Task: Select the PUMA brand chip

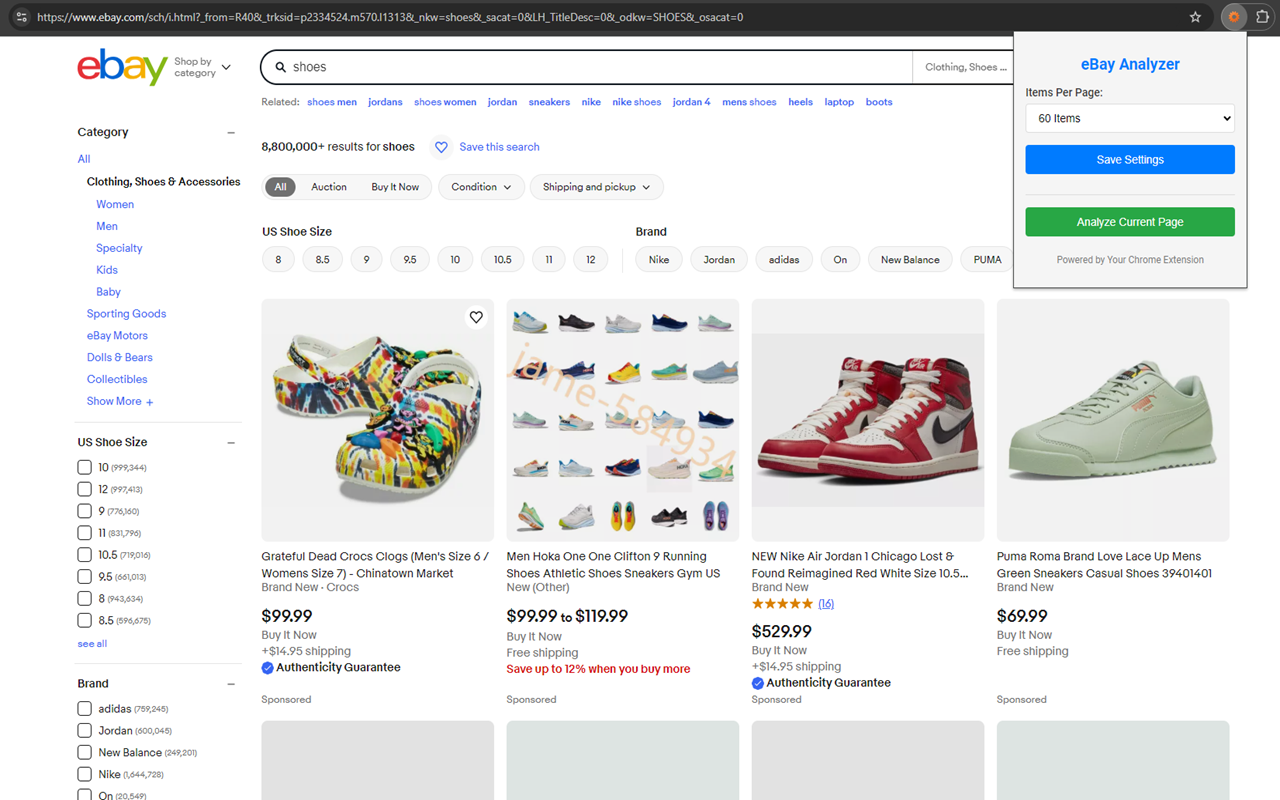Action: pos(987,260)
